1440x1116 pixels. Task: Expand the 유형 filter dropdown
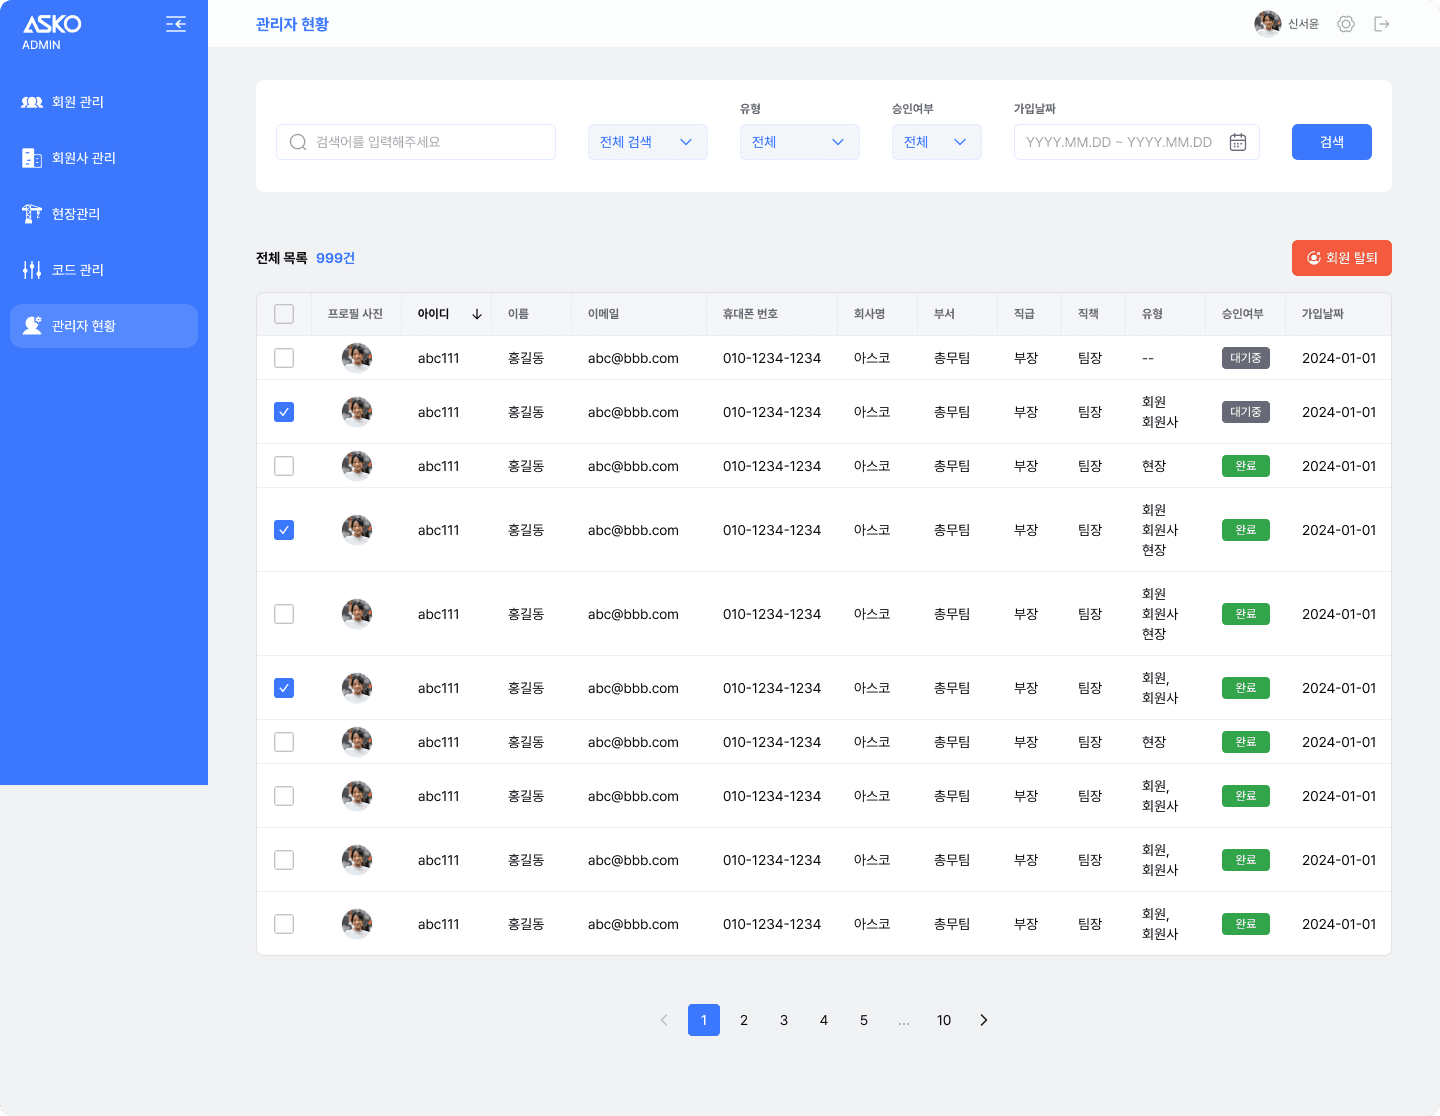tap(799, 141)
